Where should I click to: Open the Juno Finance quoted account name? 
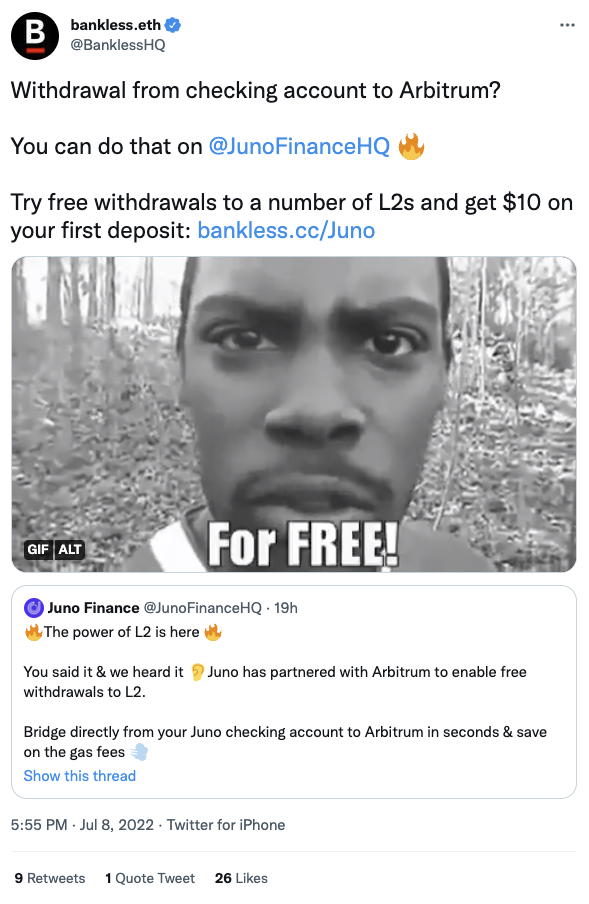[93, 608]
